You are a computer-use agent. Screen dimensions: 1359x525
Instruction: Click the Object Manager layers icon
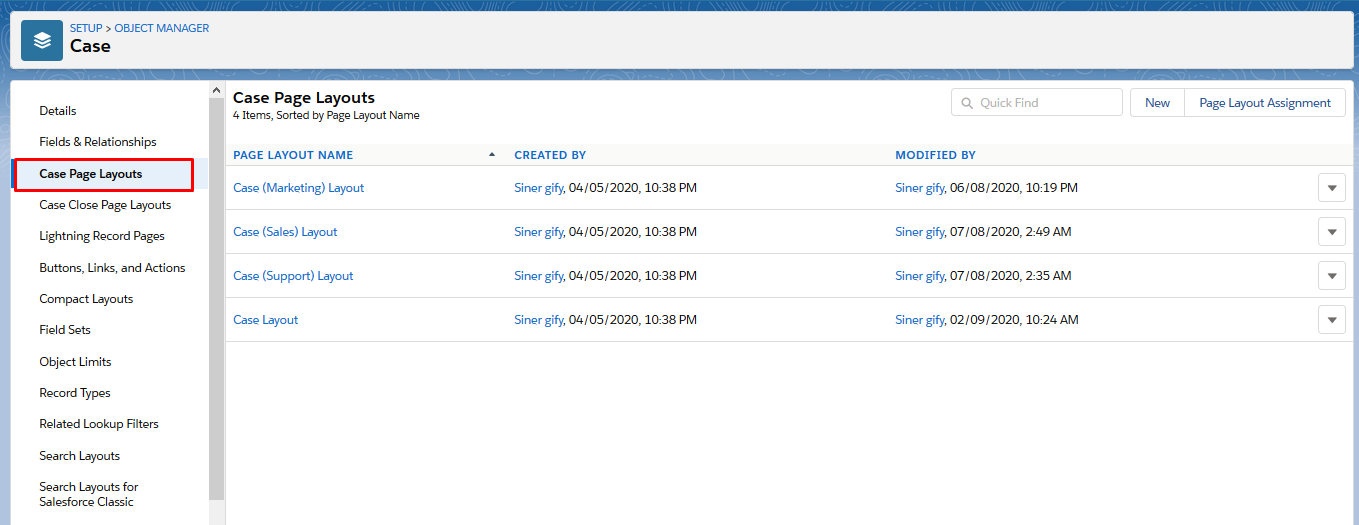pos(42,41)
